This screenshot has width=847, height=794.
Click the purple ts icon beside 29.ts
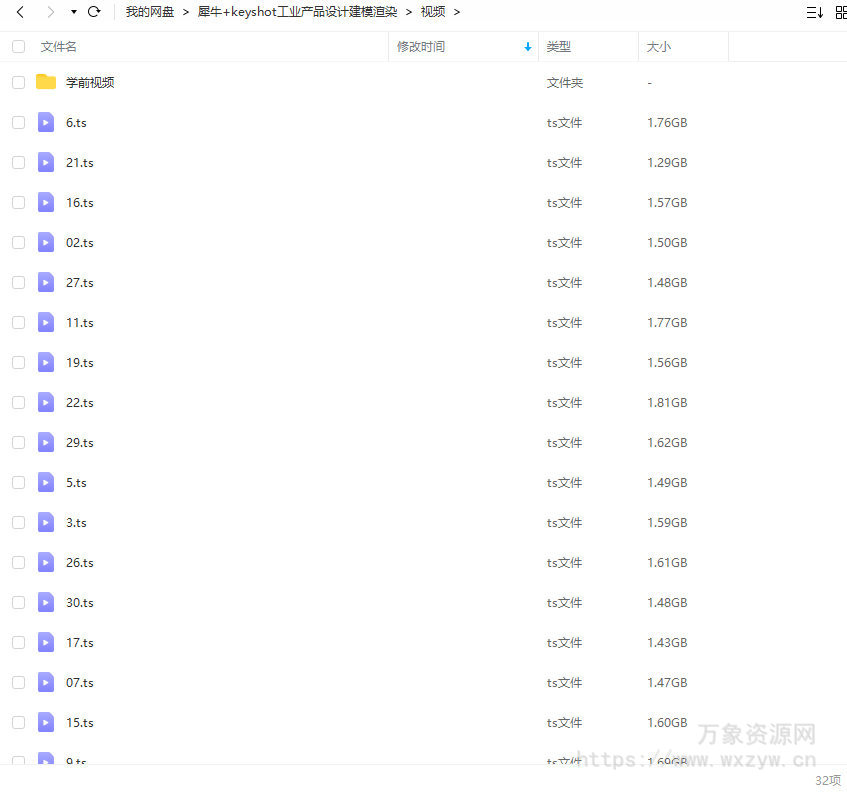tap(46, 442)
